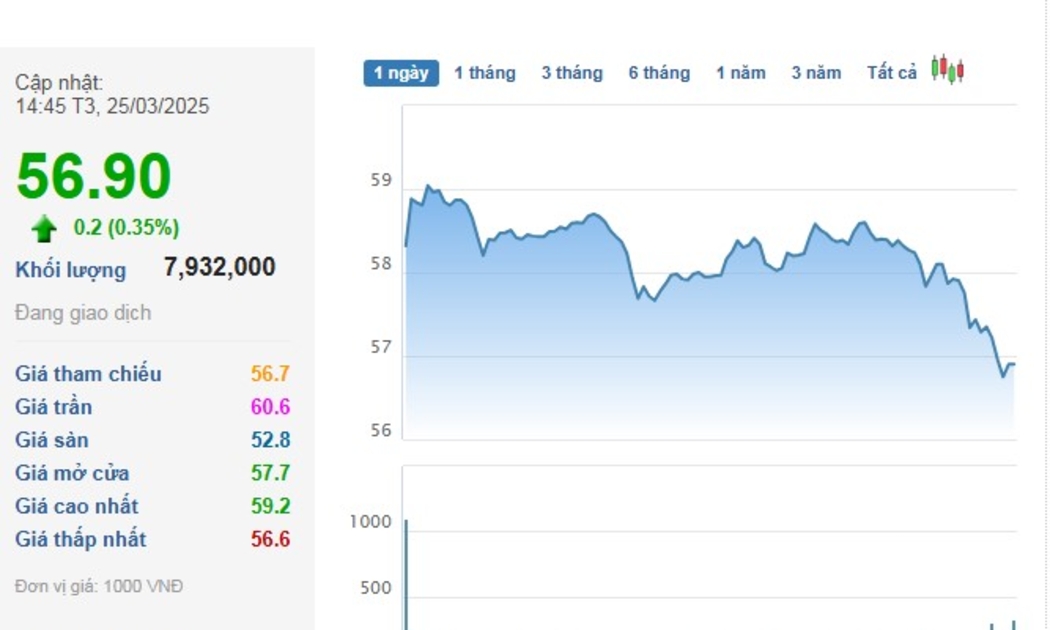
Task: Switch to the 1 tháng range
Action: [485, 73]
